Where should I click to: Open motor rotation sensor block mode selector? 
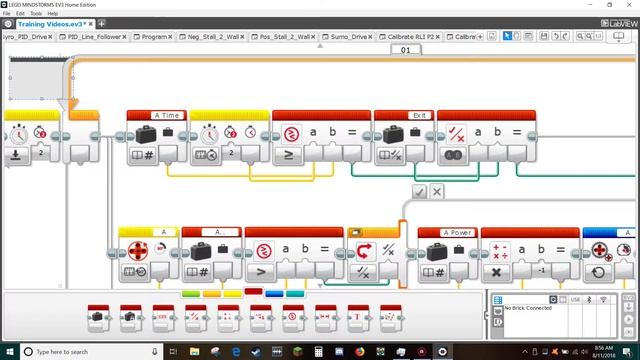click(x=135, y=271)
